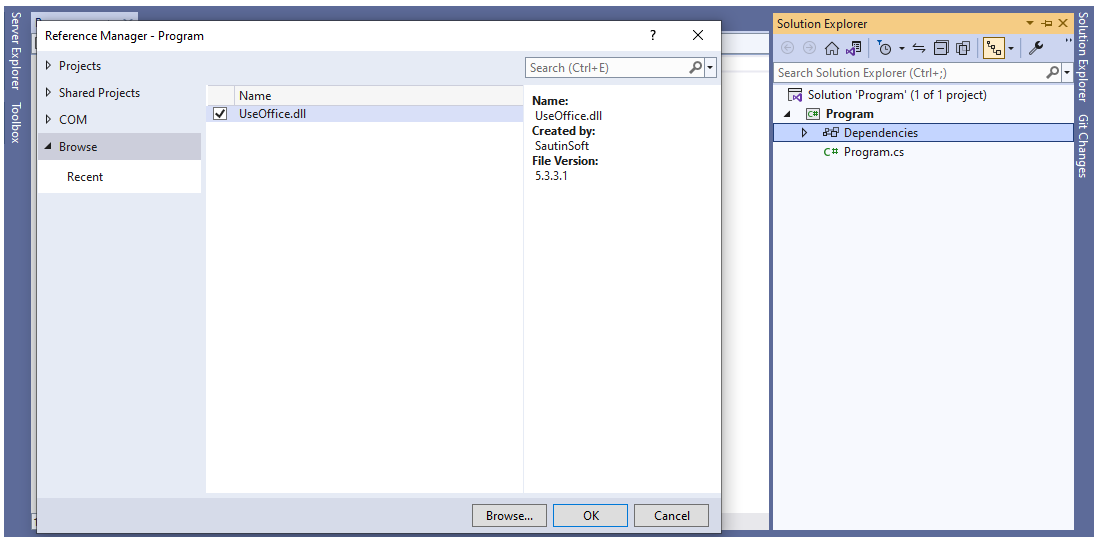Select Program.cs in Solution Explorer
This screenshot has height=545, width=1099.
tap(873, 152)
